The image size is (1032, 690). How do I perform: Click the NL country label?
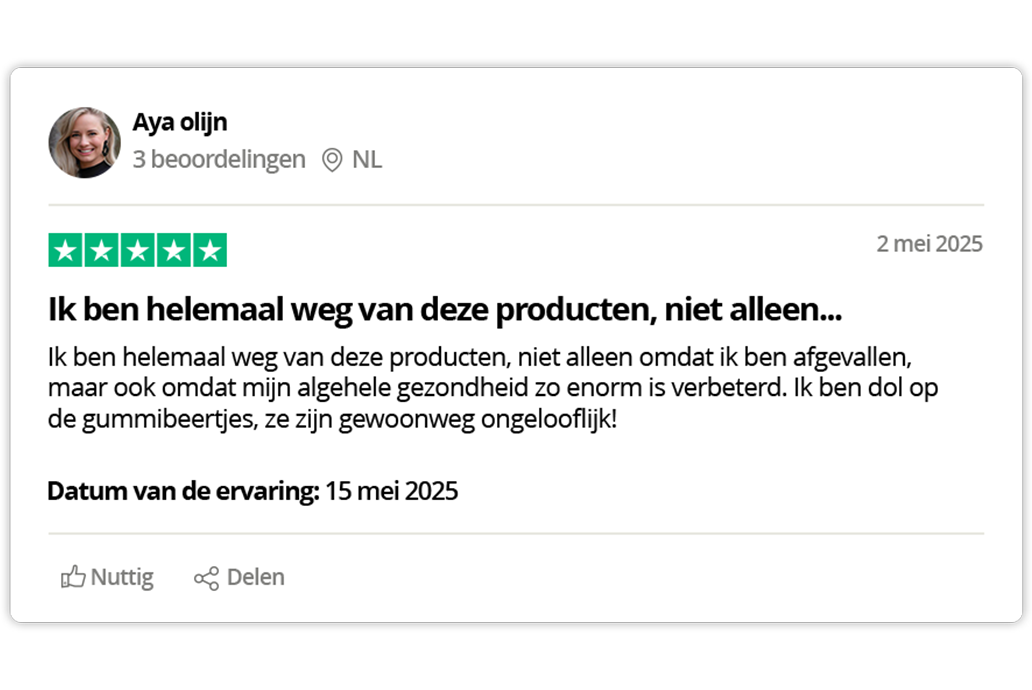click(x=367, y=159)
